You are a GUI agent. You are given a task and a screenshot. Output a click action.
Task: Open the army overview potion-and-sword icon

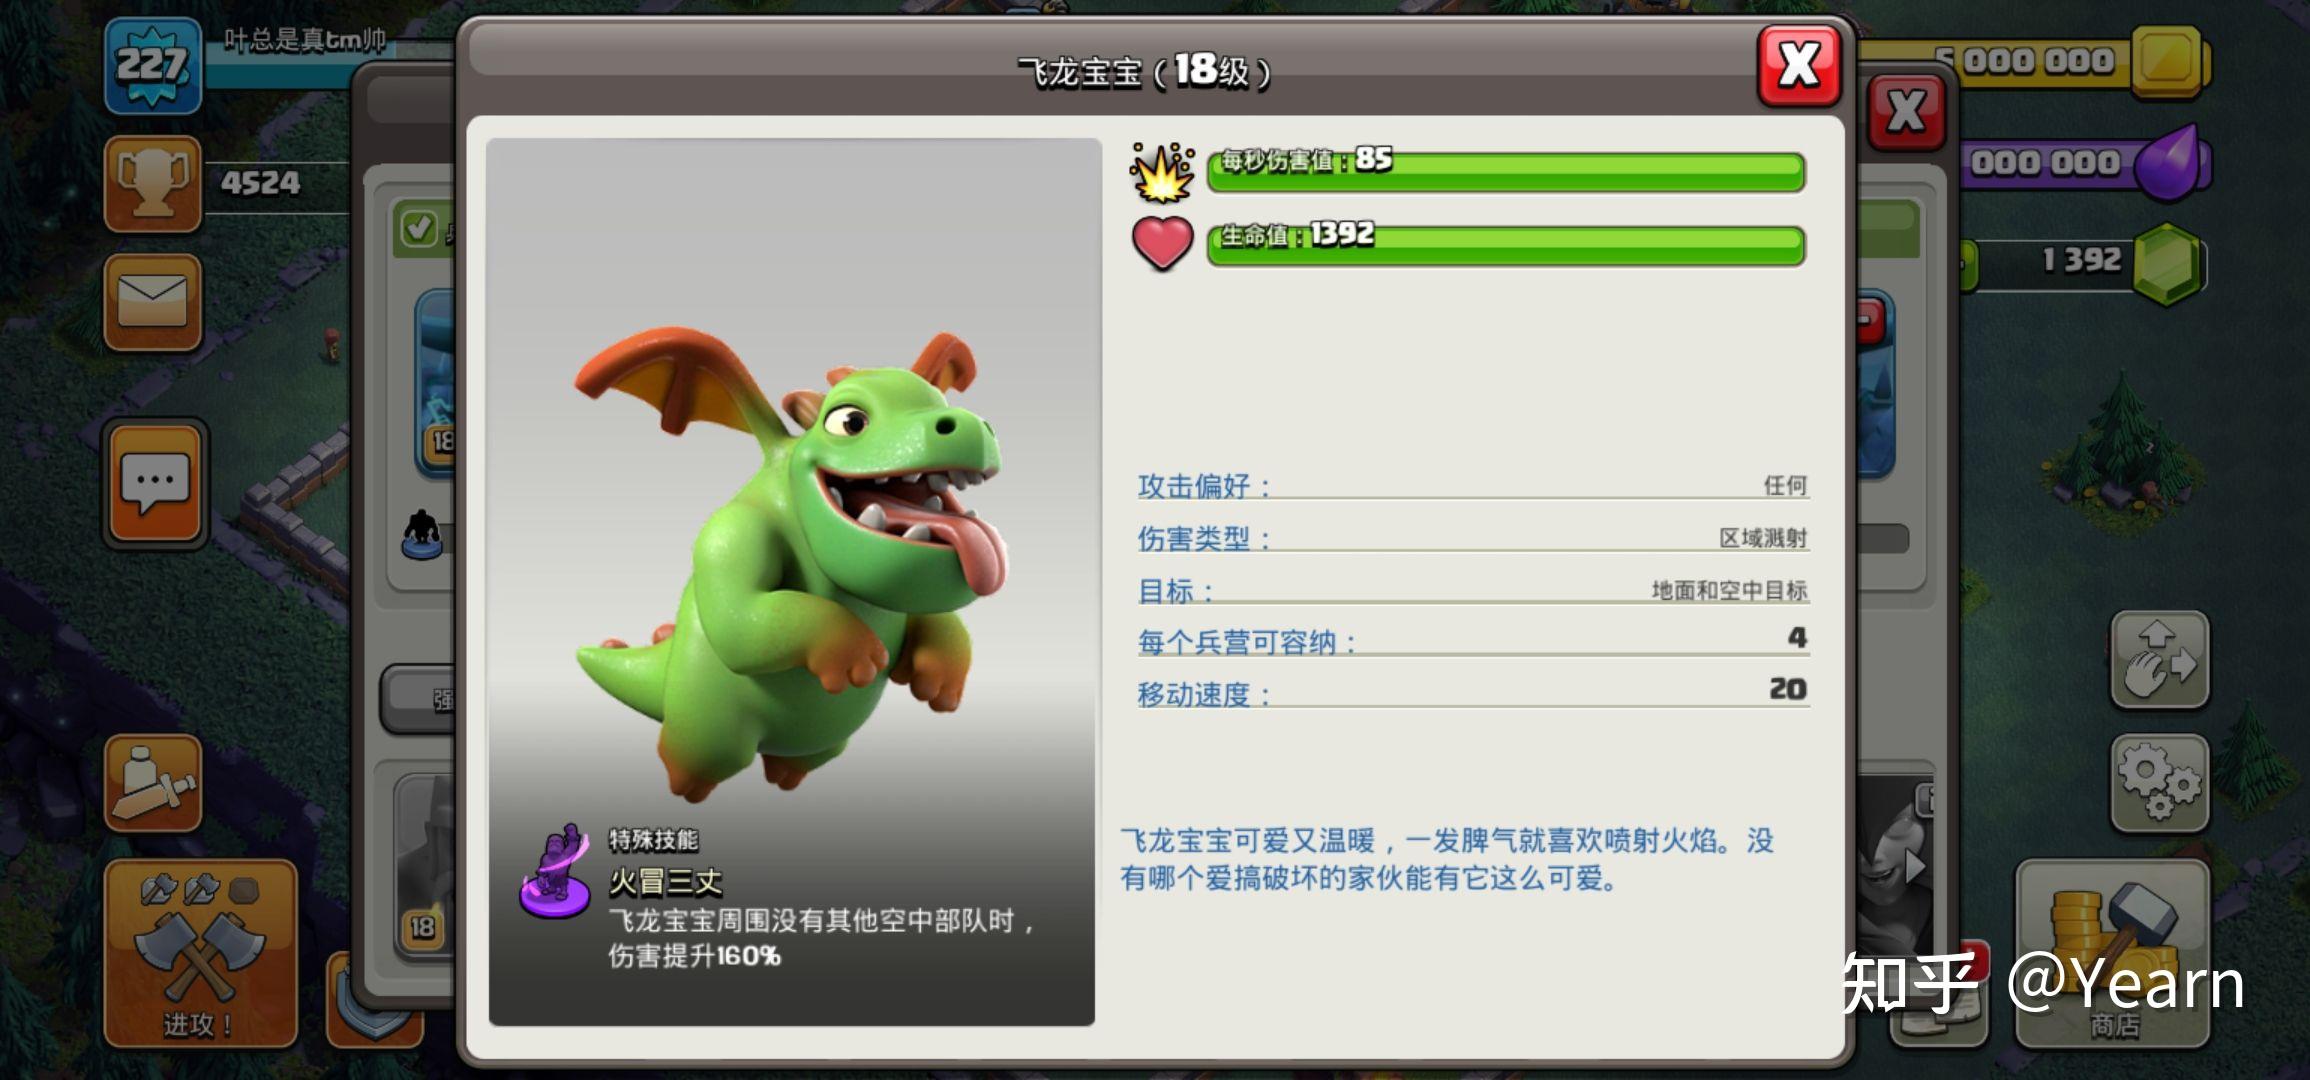pyautogui.click(x=153, y=784)
